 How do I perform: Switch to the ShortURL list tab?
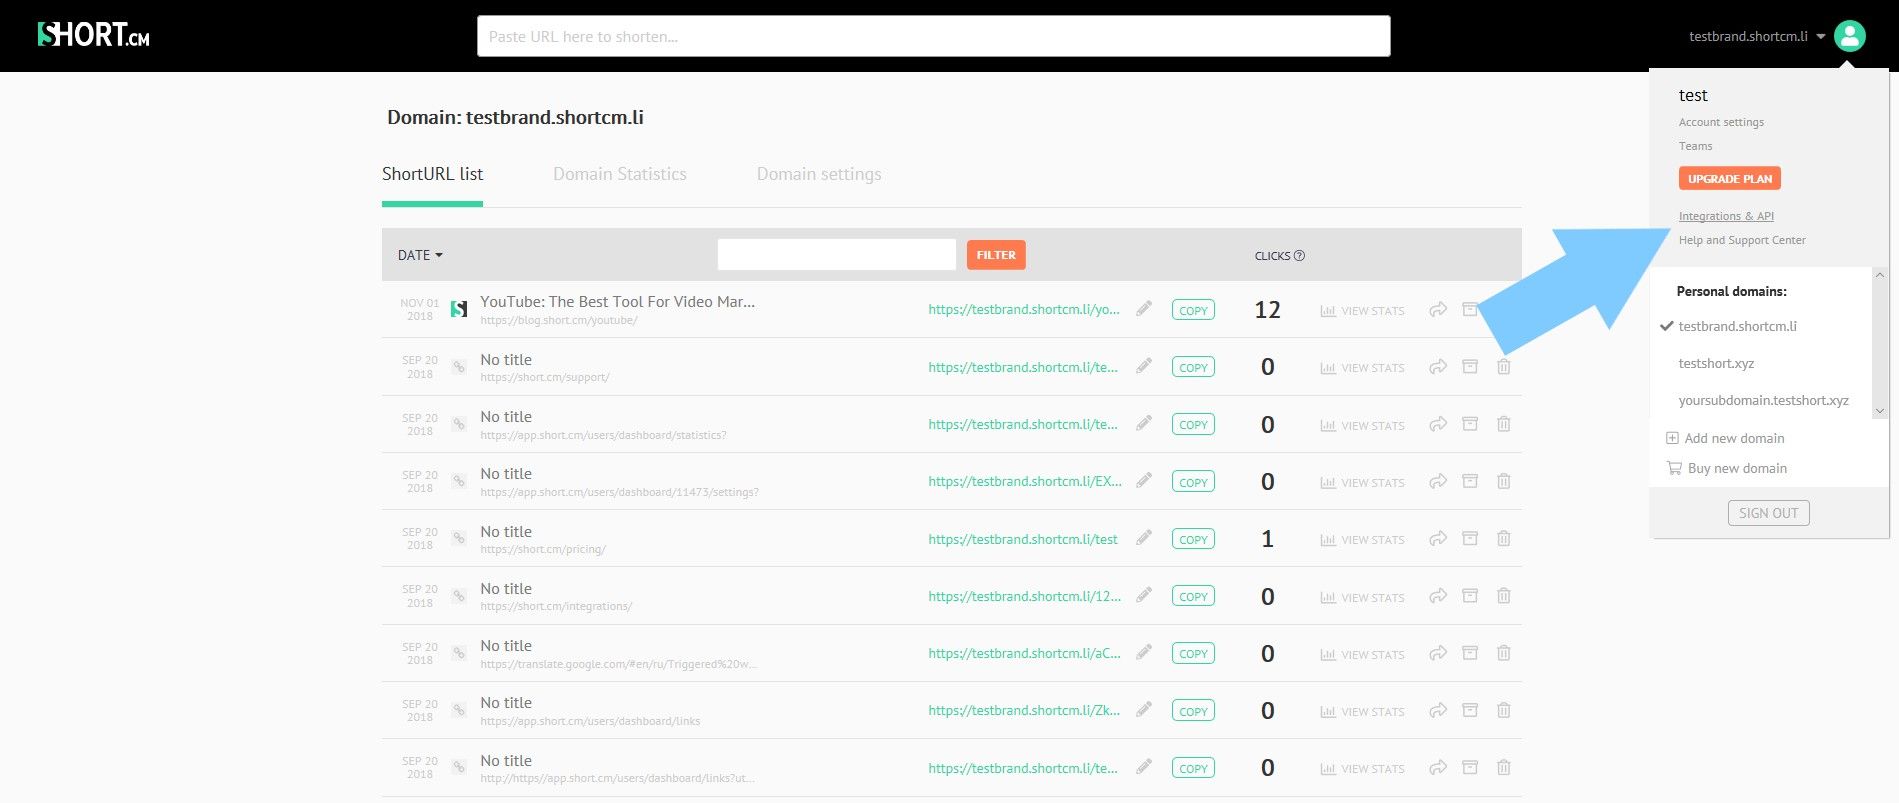[432, 174]
